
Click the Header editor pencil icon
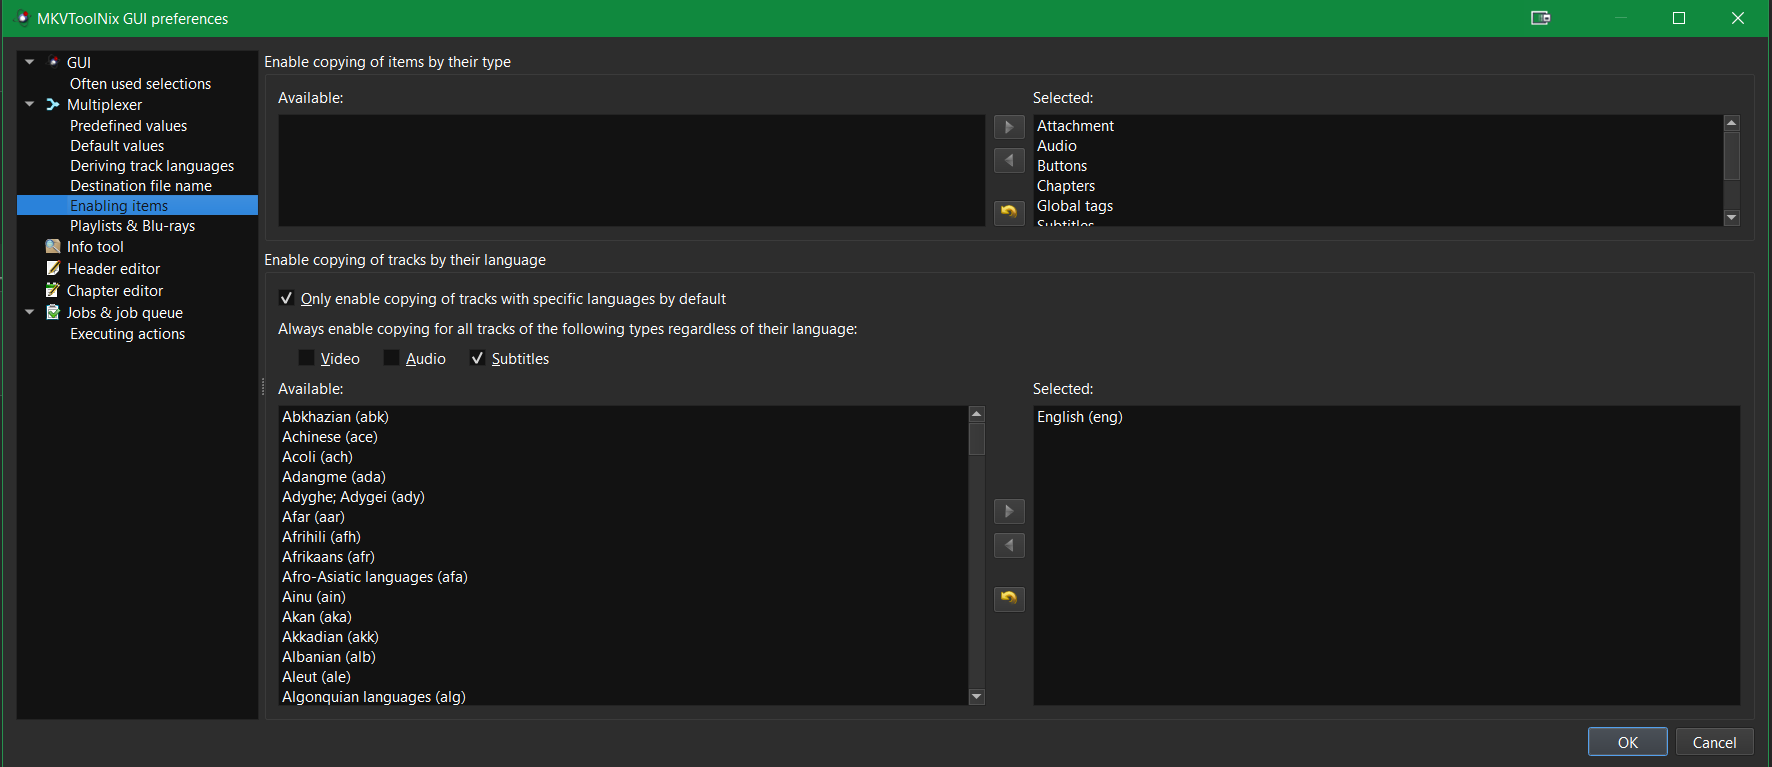click(x=53, y=268)
